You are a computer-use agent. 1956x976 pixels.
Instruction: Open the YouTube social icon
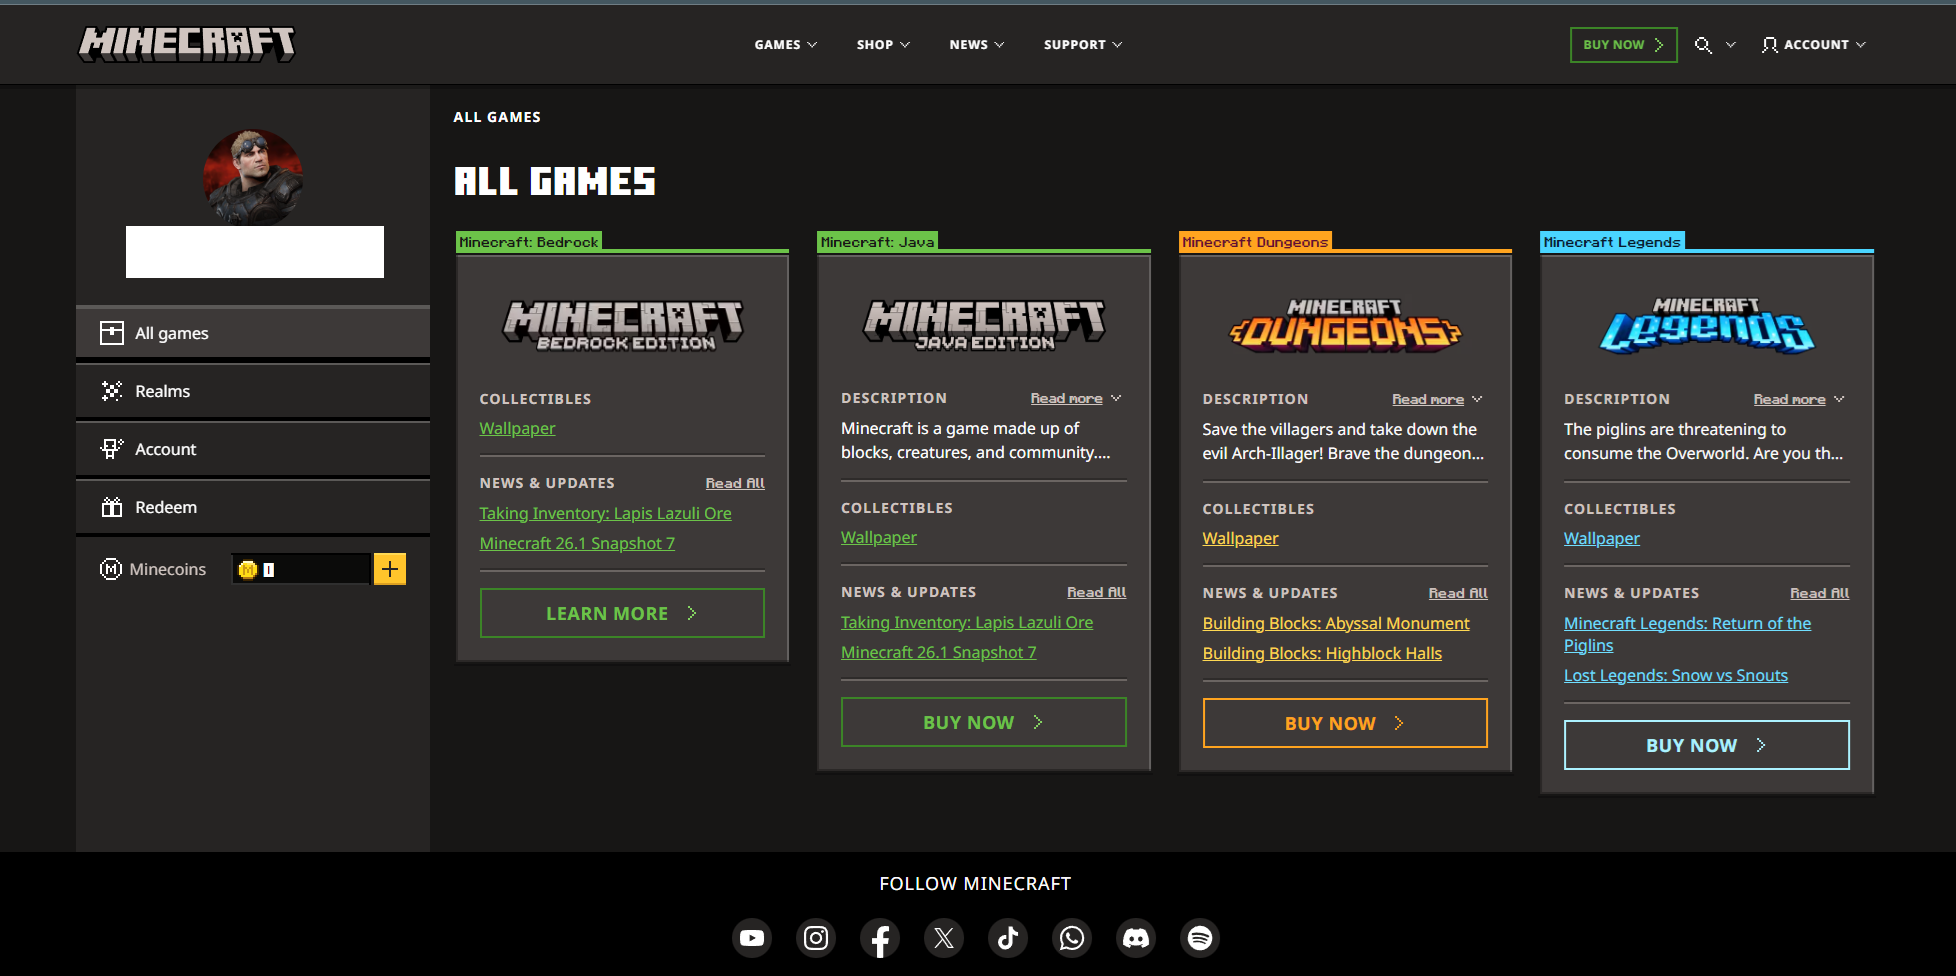[752, 938]
